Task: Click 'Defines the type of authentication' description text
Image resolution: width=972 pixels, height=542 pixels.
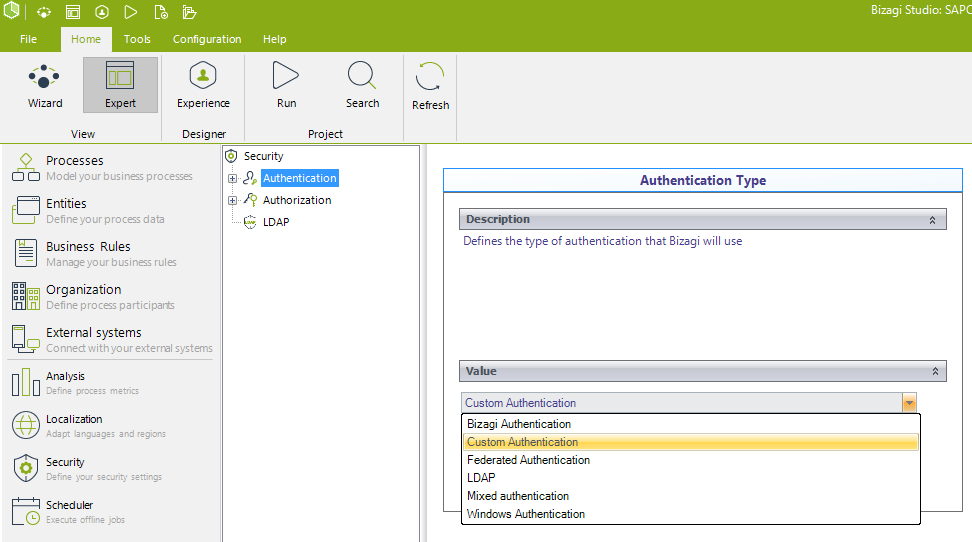Action: pyautogui.click(x=602, y=241)
